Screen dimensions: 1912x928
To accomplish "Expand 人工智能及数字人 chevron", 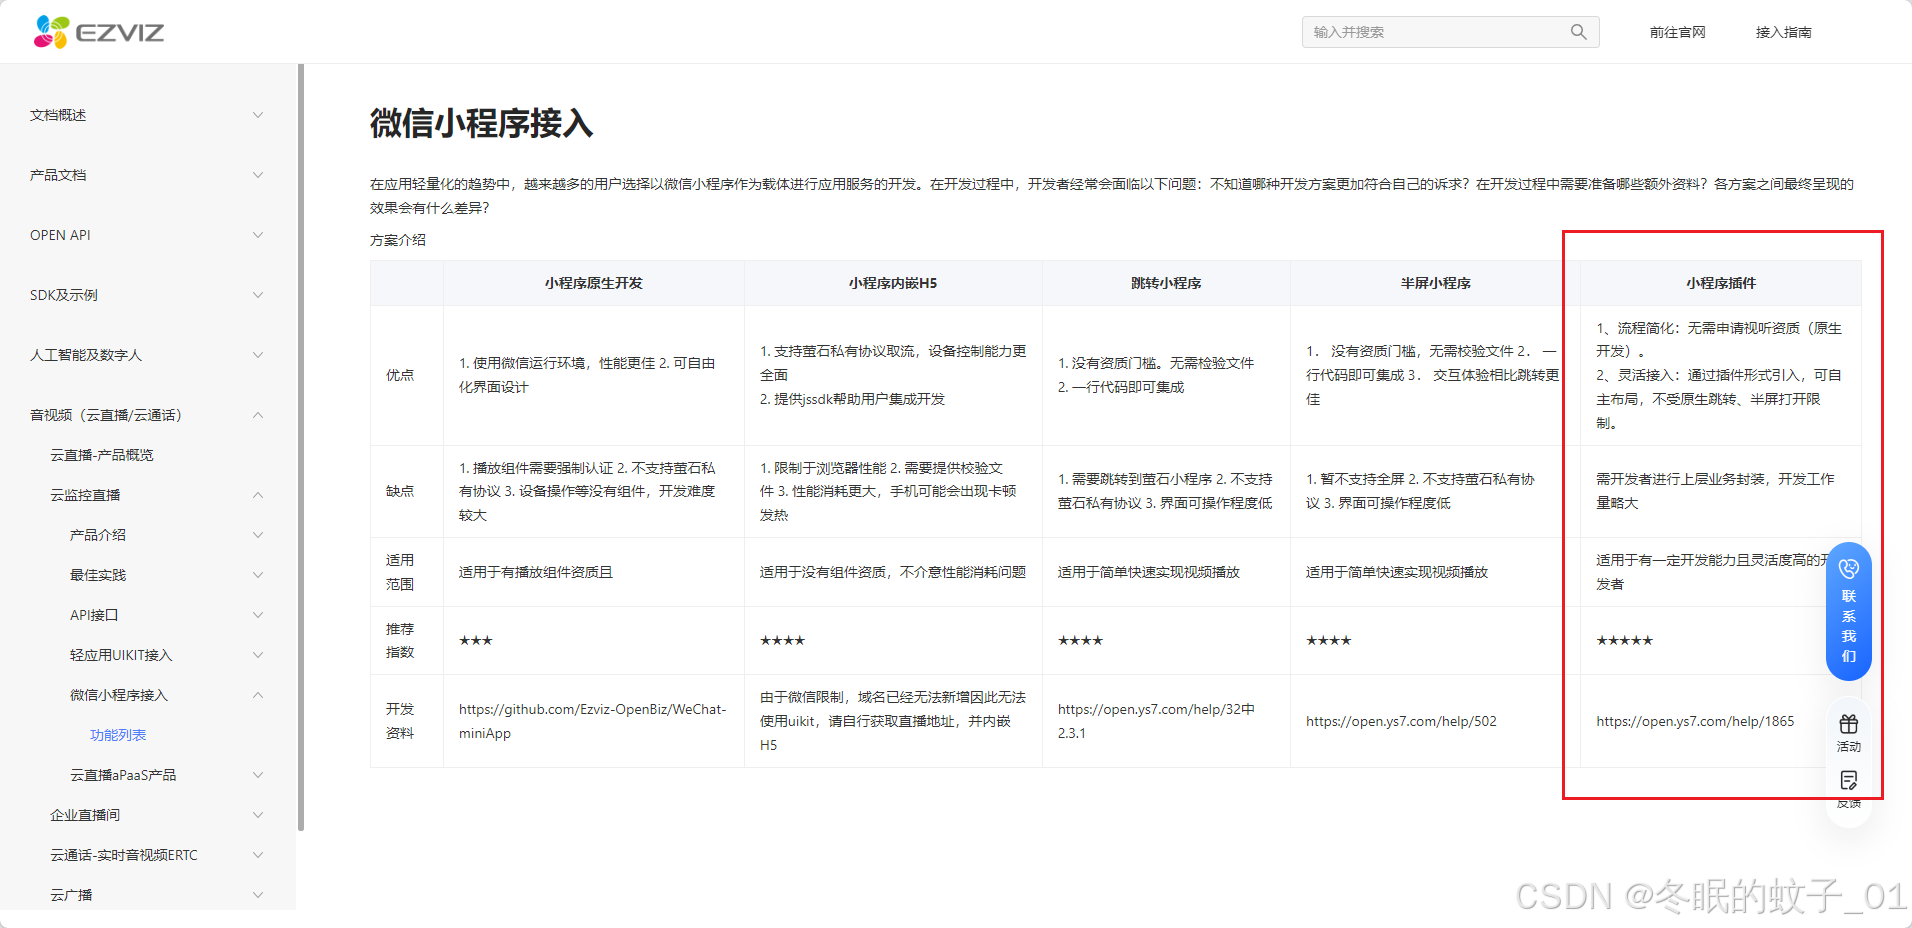I will pos(258,355).
